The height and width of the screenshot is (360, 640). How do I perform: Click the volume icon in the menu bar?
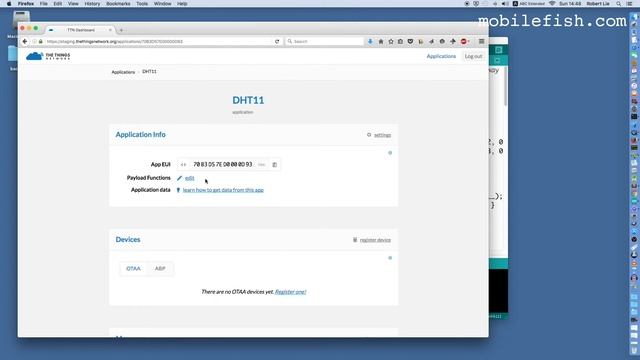tap(505, 4)
